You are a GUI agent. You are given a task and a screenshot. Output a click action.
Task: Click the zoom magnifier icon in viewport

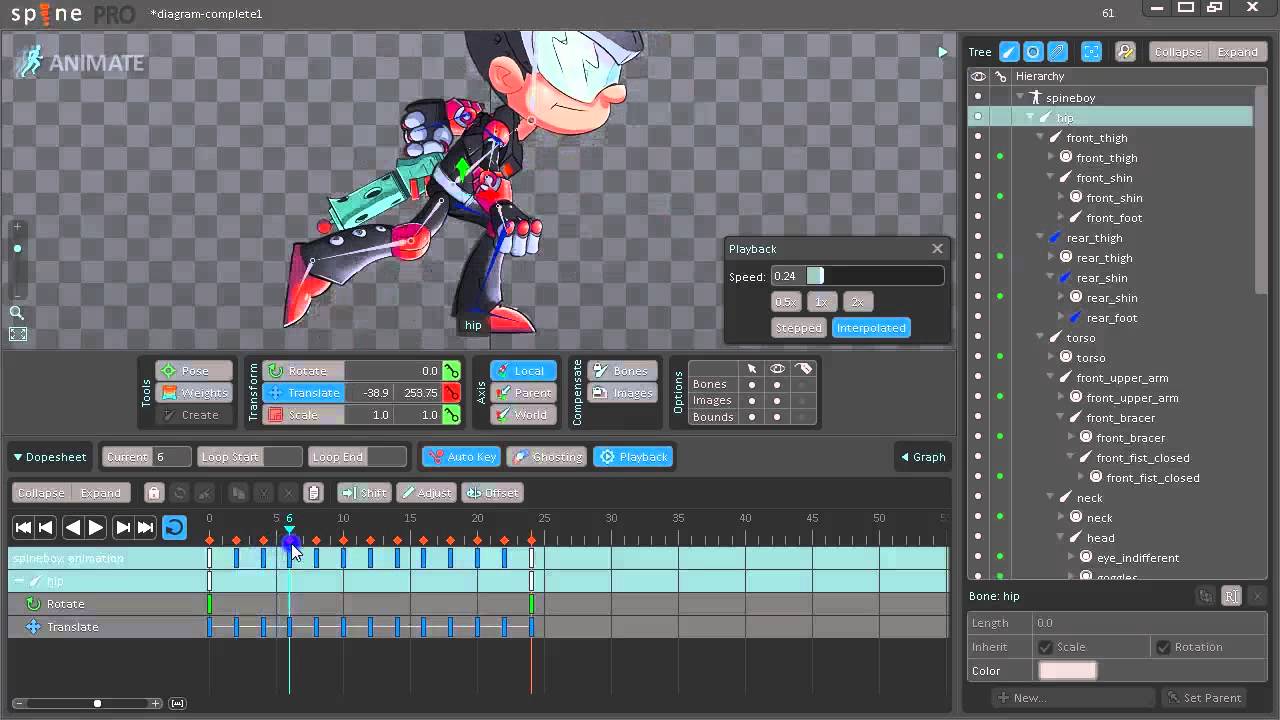pos(17,313)
